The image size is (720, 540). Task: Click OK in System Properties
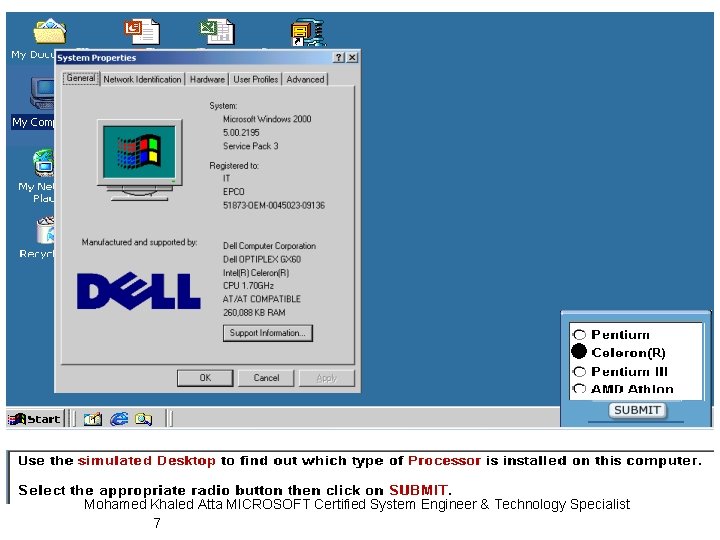tap(205, 378)
